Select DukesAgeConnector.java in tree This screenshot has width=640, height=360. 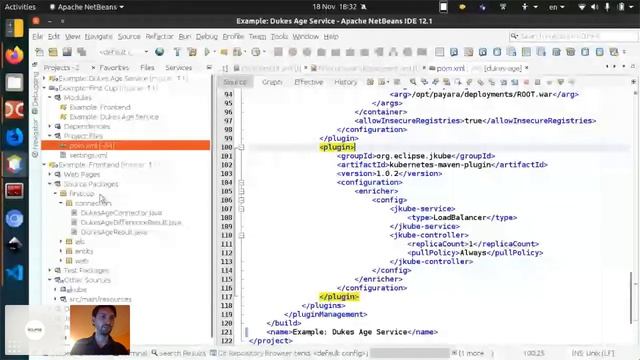[x=121, y=213]
